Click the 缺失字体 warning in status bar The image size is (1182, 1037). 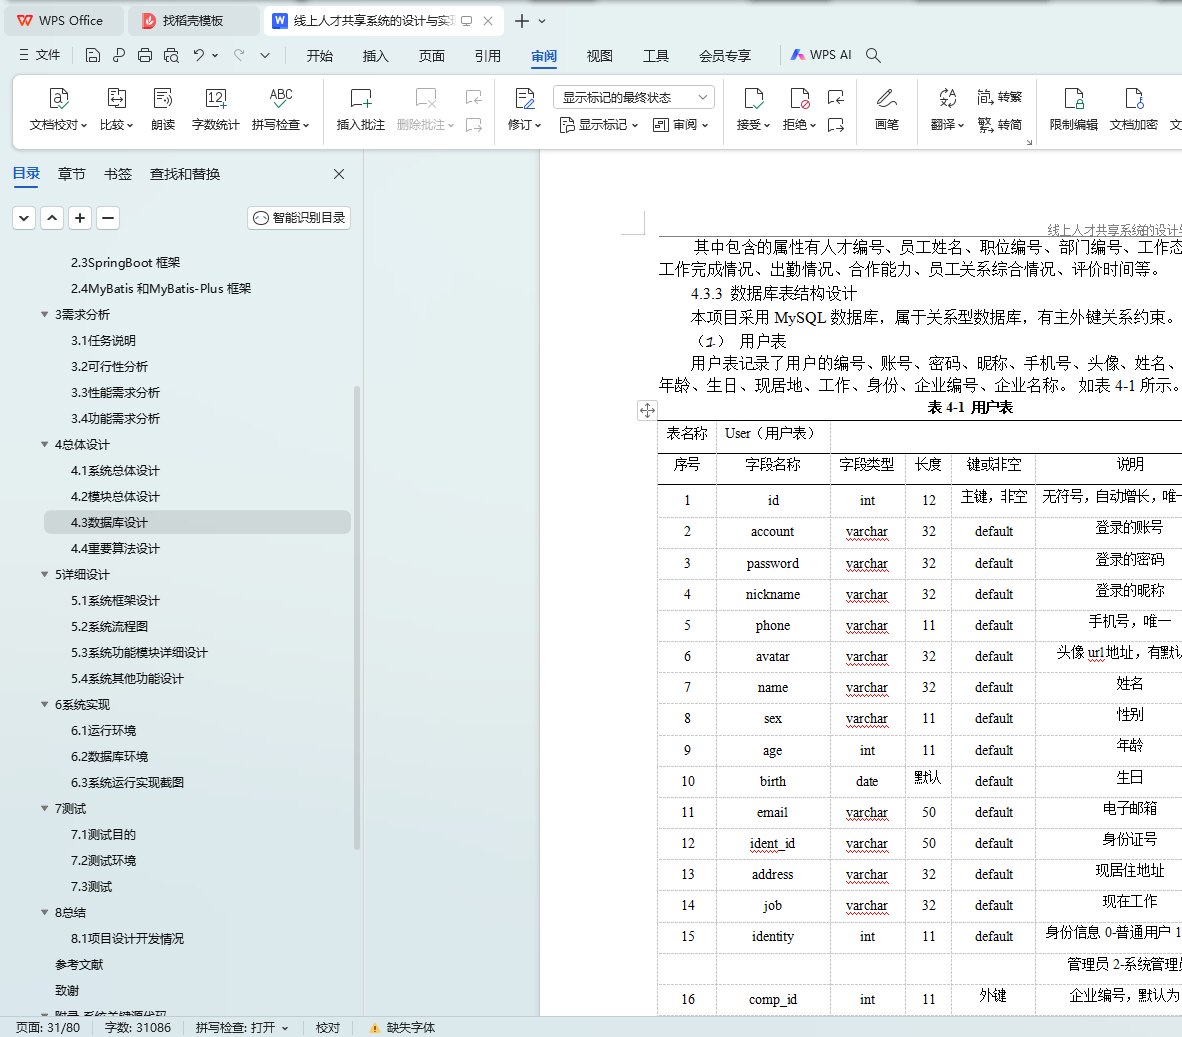[x=403, y=1027]
